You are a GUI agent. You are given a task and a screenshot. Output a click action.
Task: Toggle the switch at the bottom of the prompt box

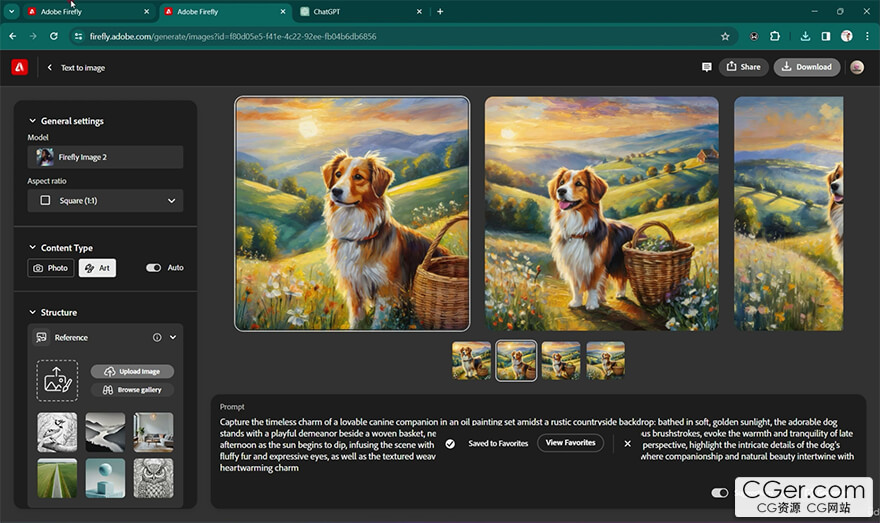click(x=720, y=493)
